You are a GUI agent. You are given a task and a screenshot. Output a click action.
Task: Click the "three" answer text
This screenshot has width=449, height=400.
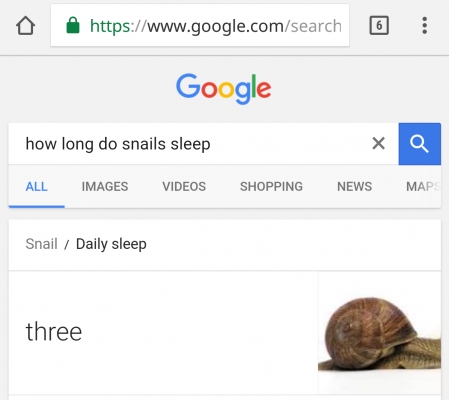pyautogui.click(x=54, y=331)
